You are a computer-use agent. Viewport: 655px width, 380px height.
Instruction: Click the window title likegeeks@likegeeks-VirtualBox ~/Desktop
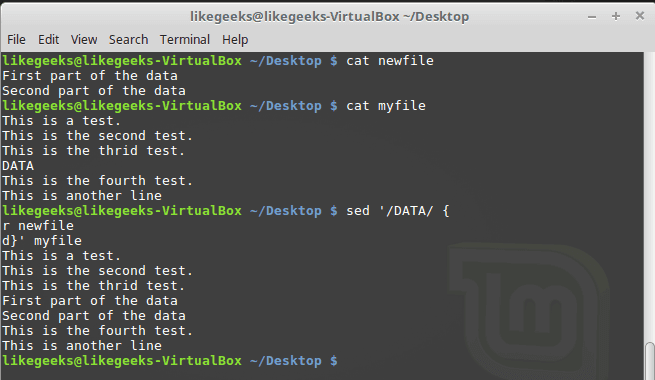330,17
